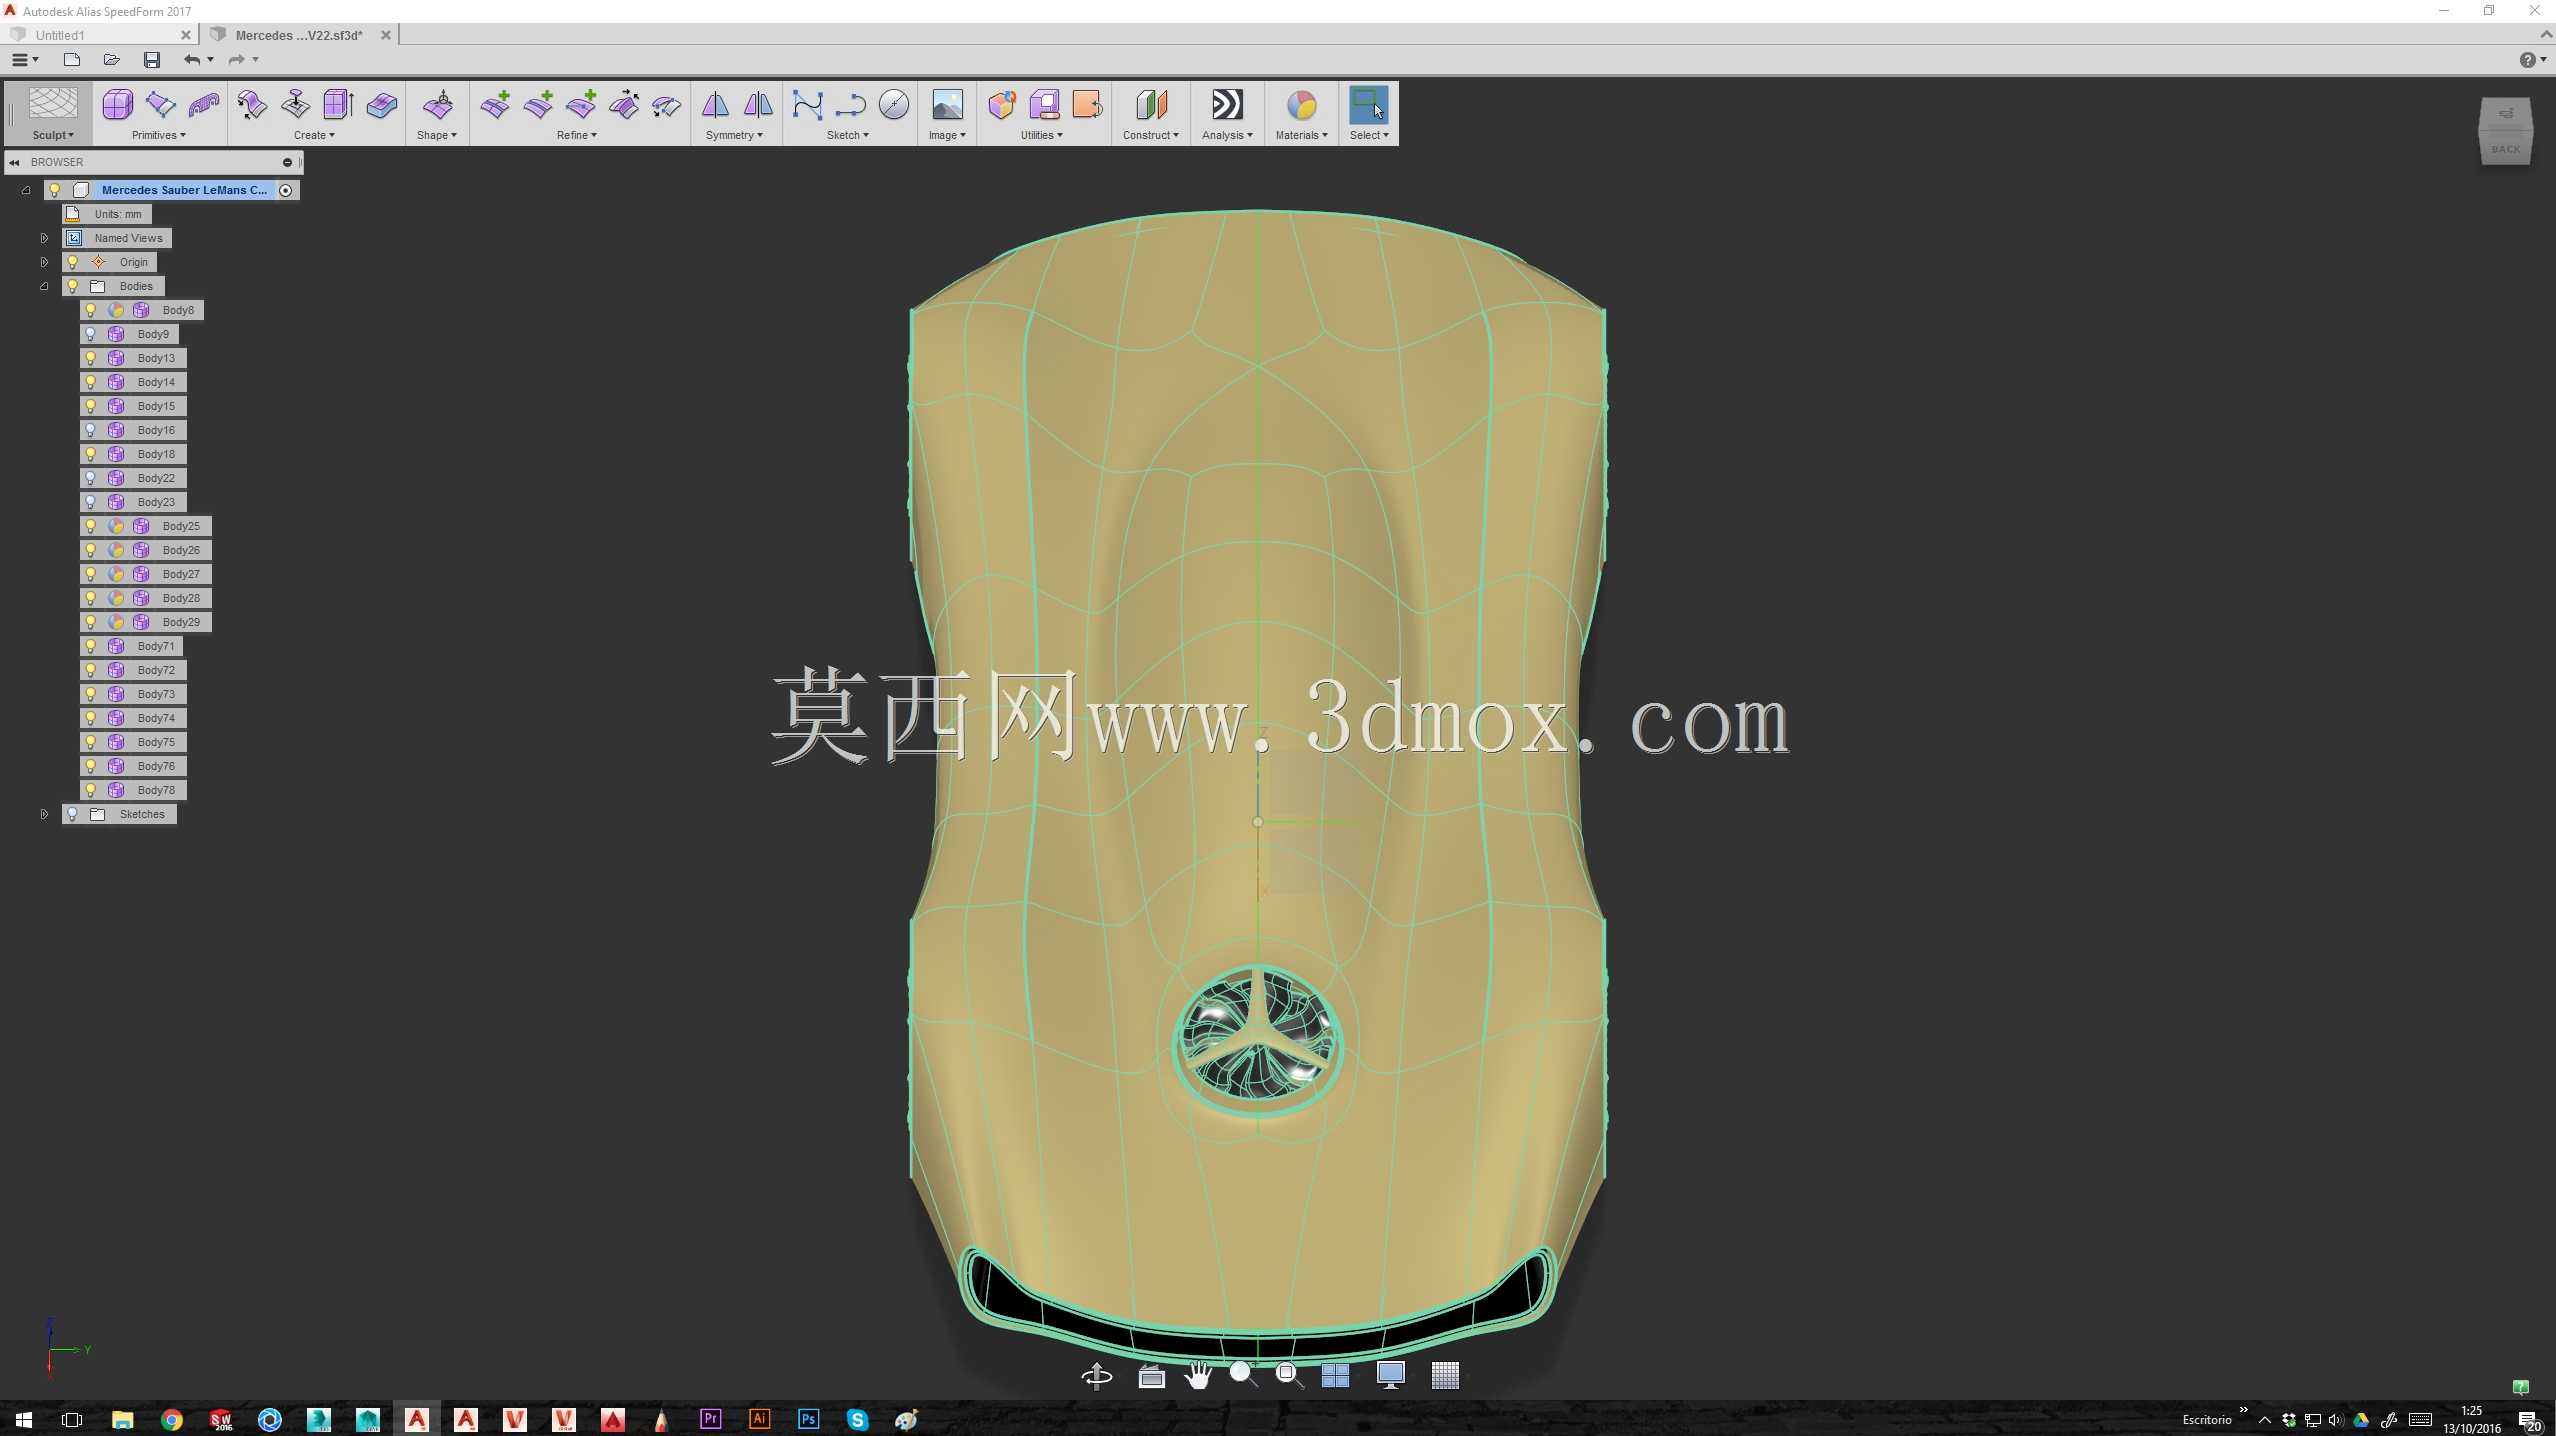Click the Open file icon
Image resolution: width=2556 pixels, height=1436 pixels.
coord(111,60)
